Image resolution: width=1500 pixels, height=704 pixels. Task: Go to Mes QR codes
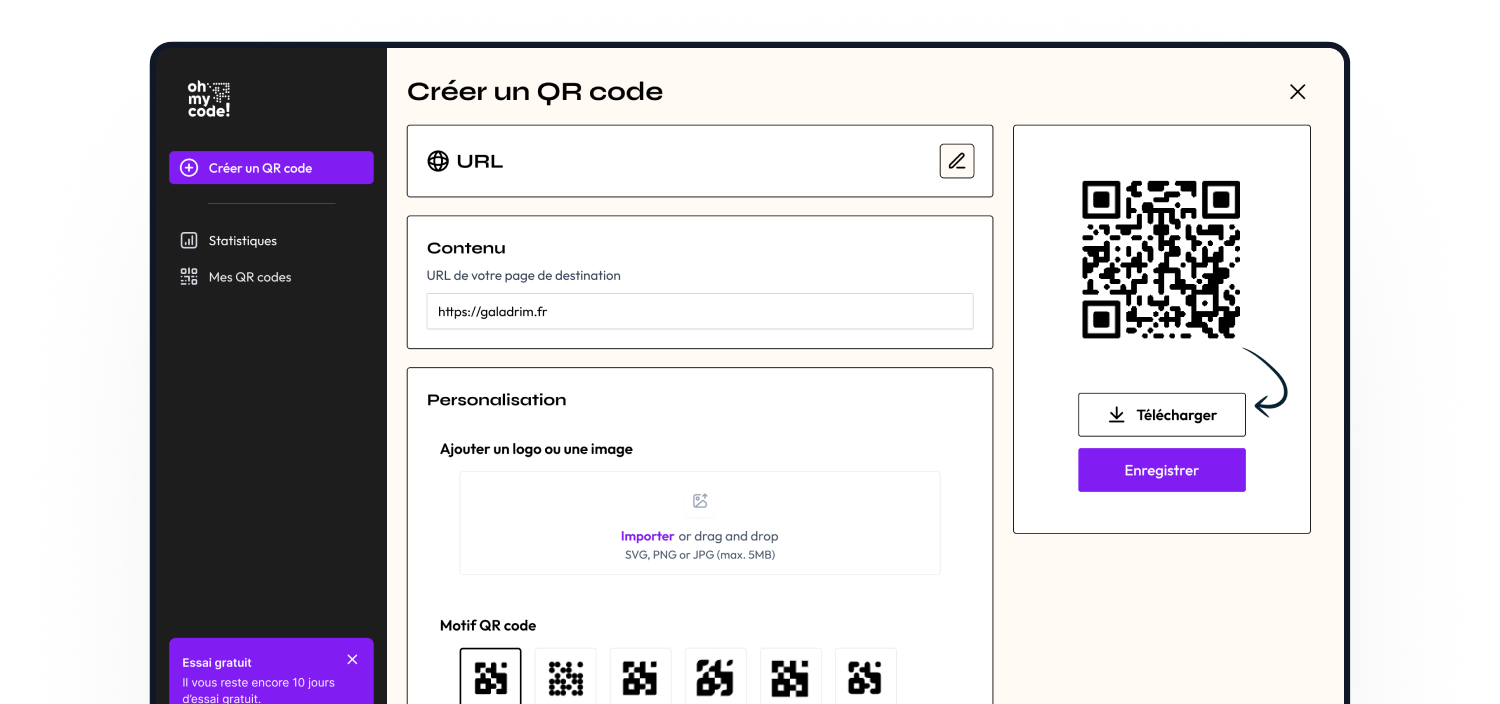coord(249,277)
